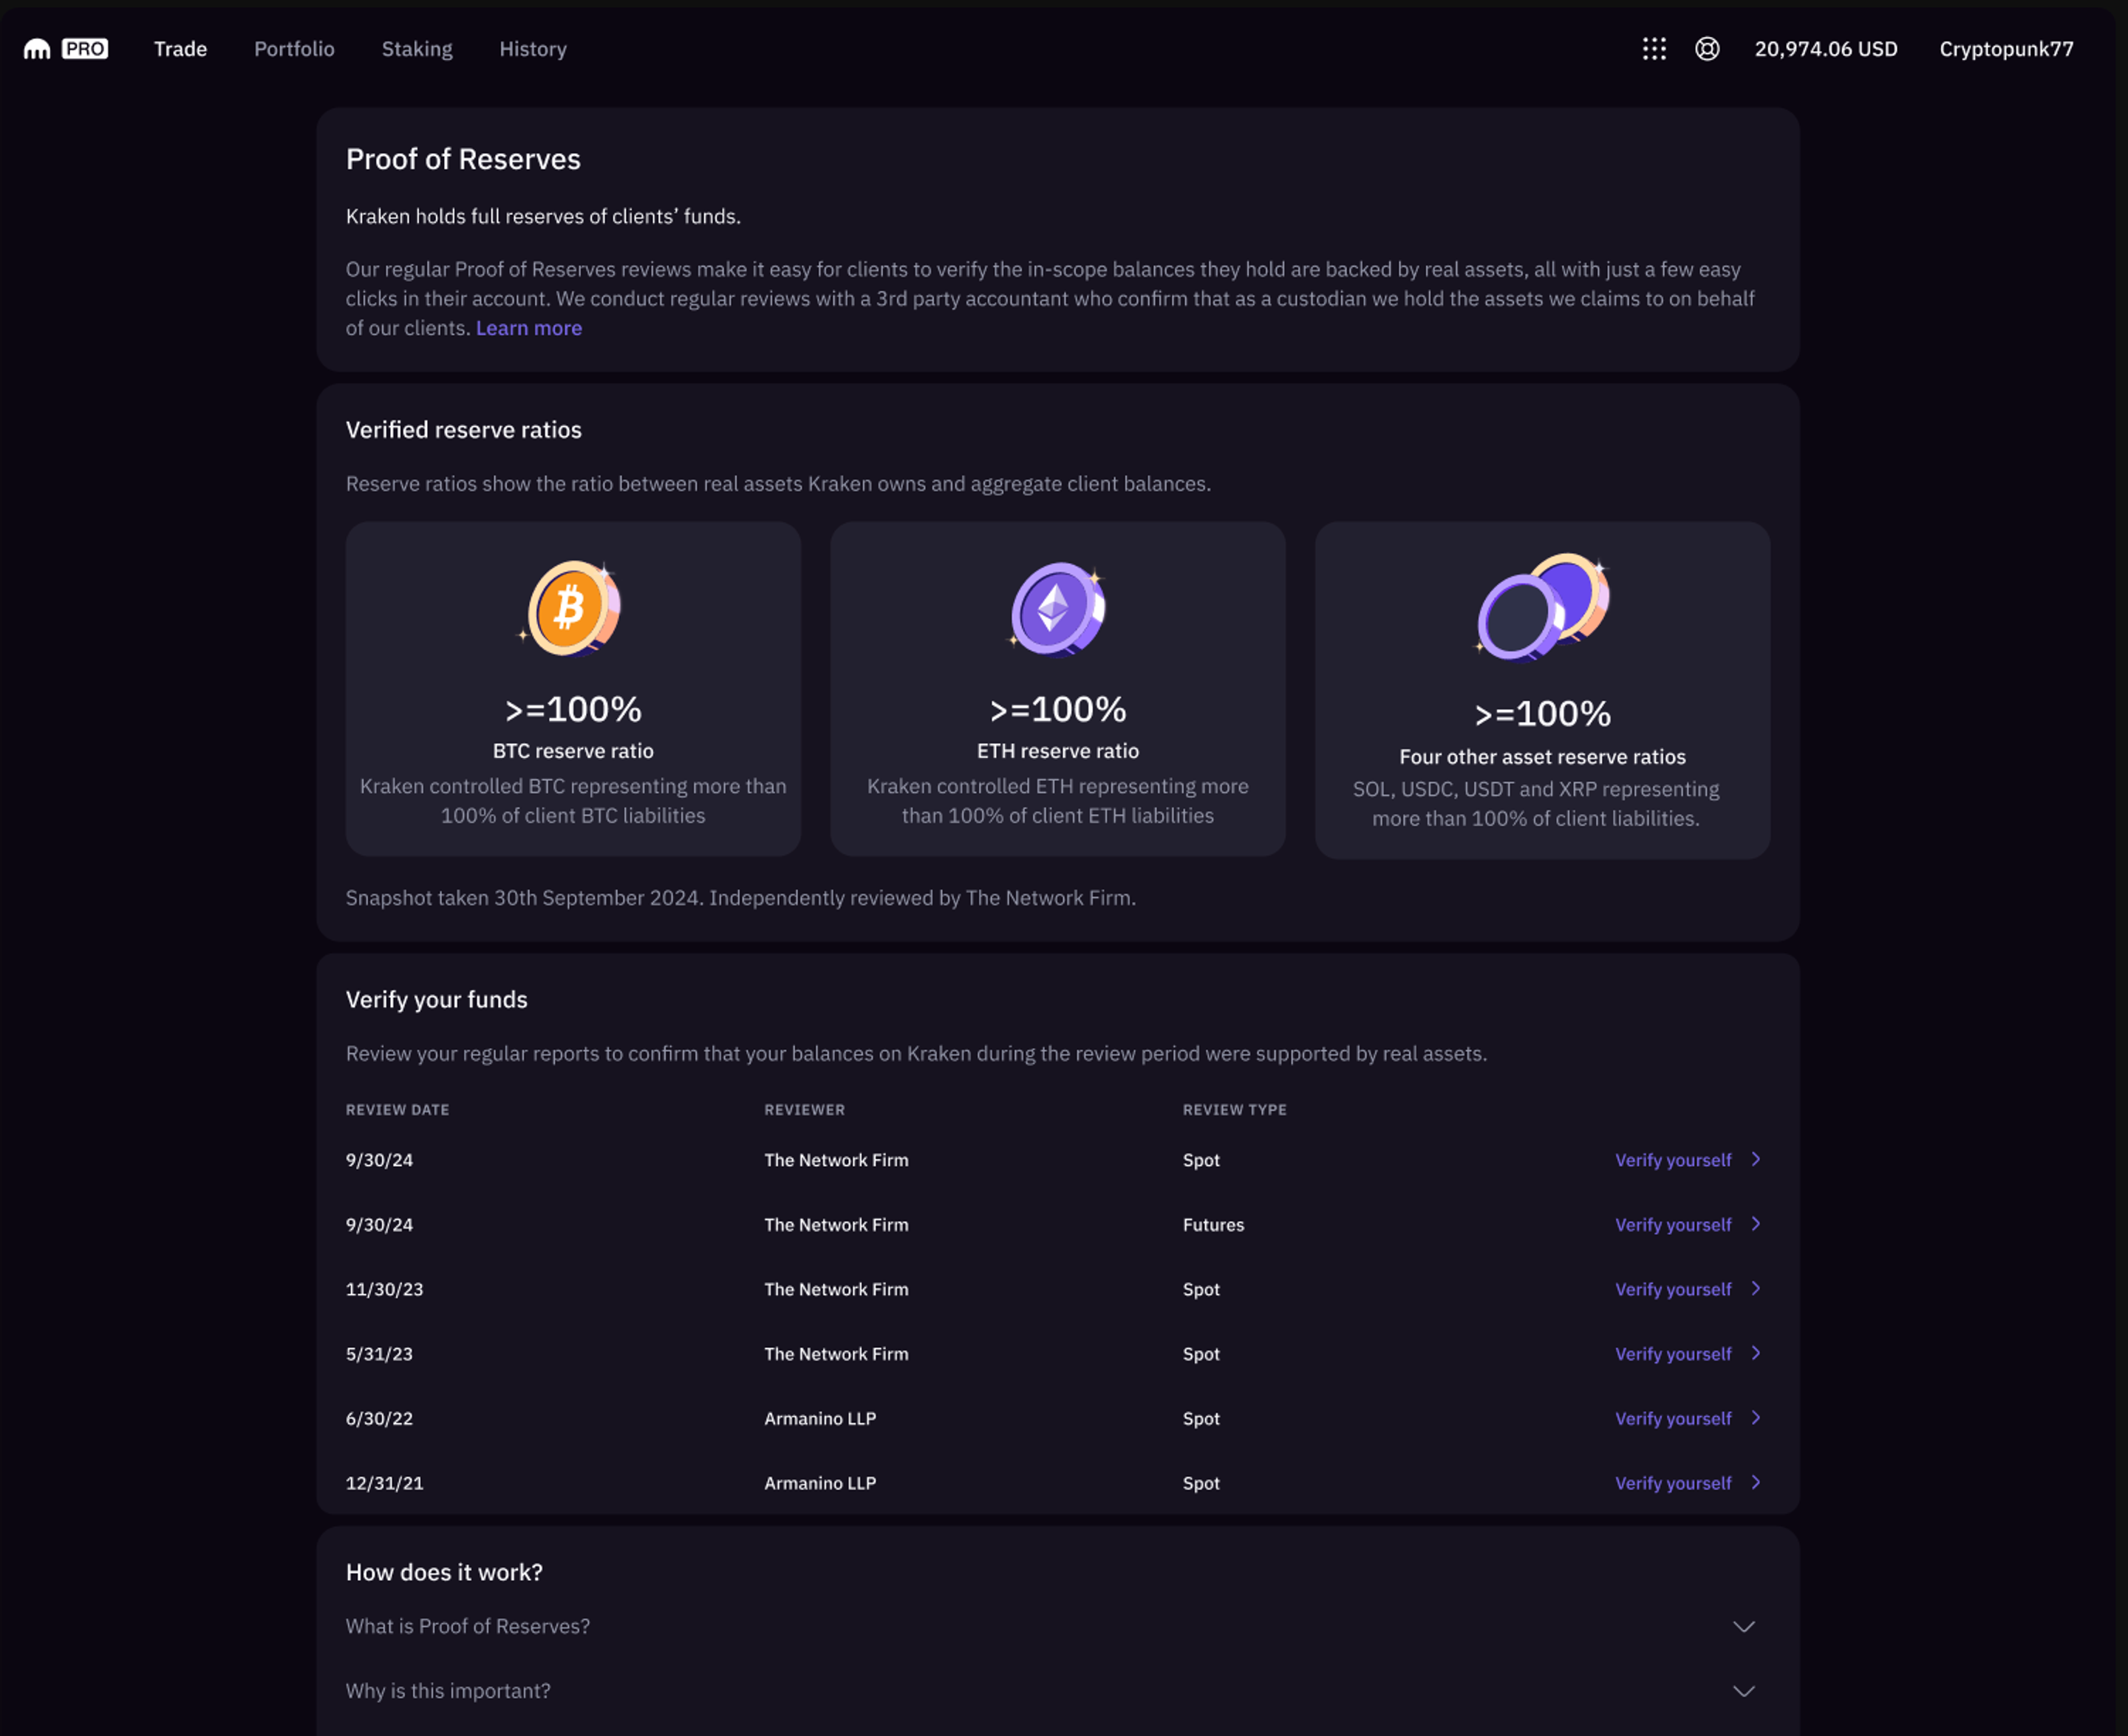Click the Cryptopunk77 account name
This screenshot has height=1736, width=2128.
click(x=2004, y=48)
